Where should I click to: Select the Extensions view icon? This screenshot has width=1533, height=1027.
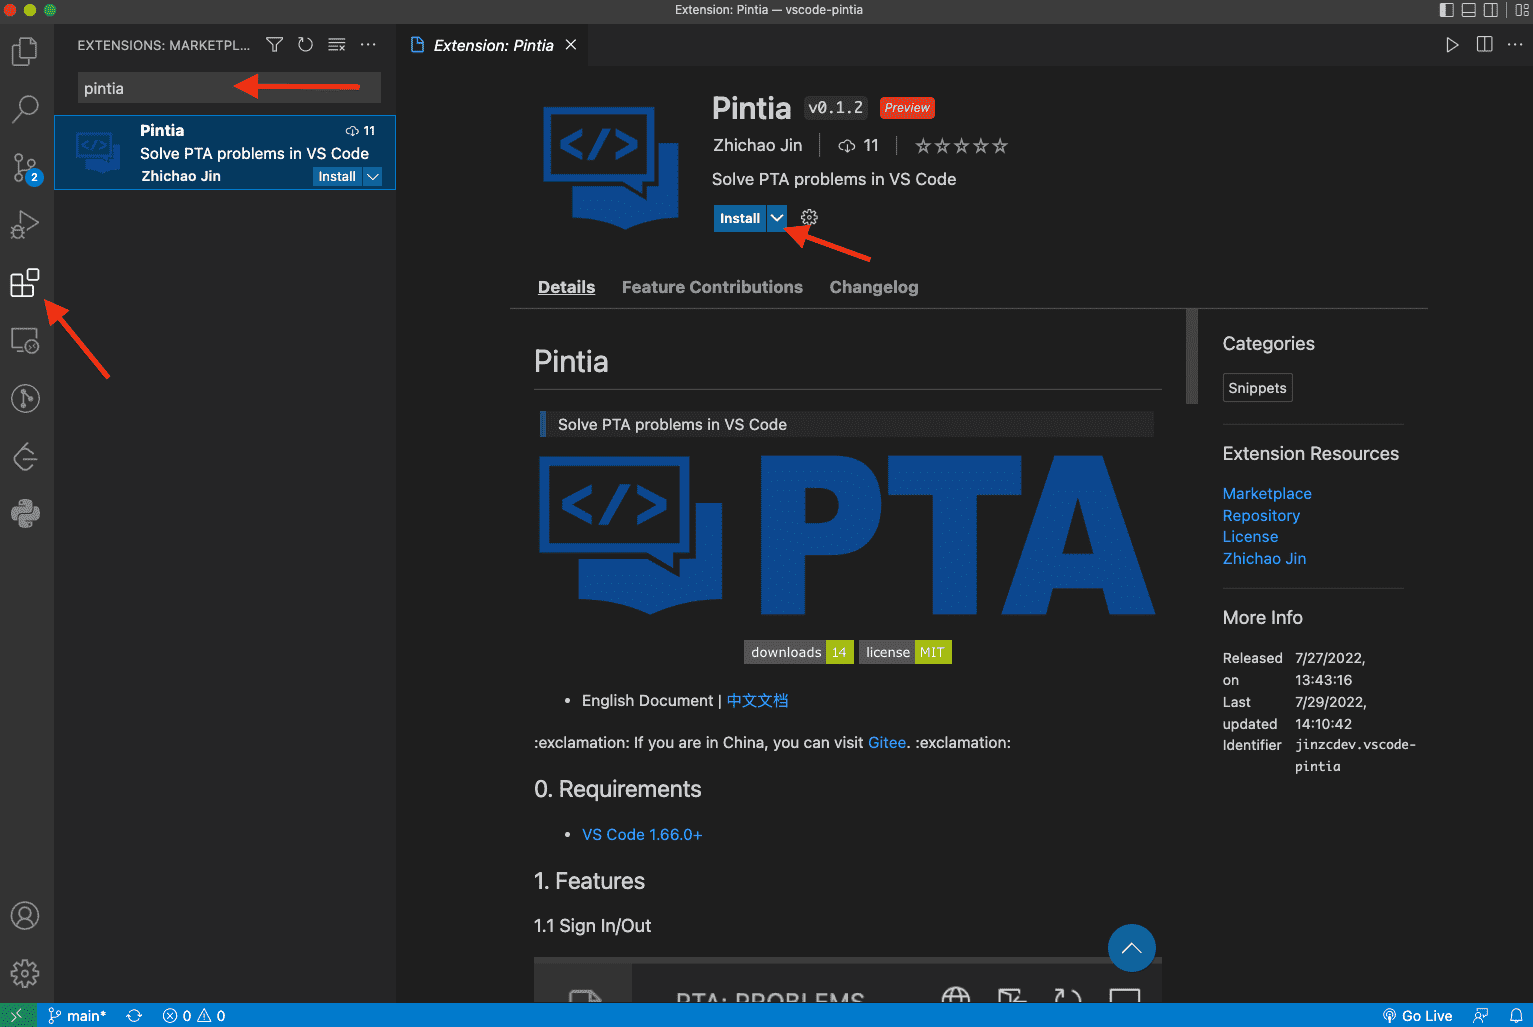click(x=25, y=283)
